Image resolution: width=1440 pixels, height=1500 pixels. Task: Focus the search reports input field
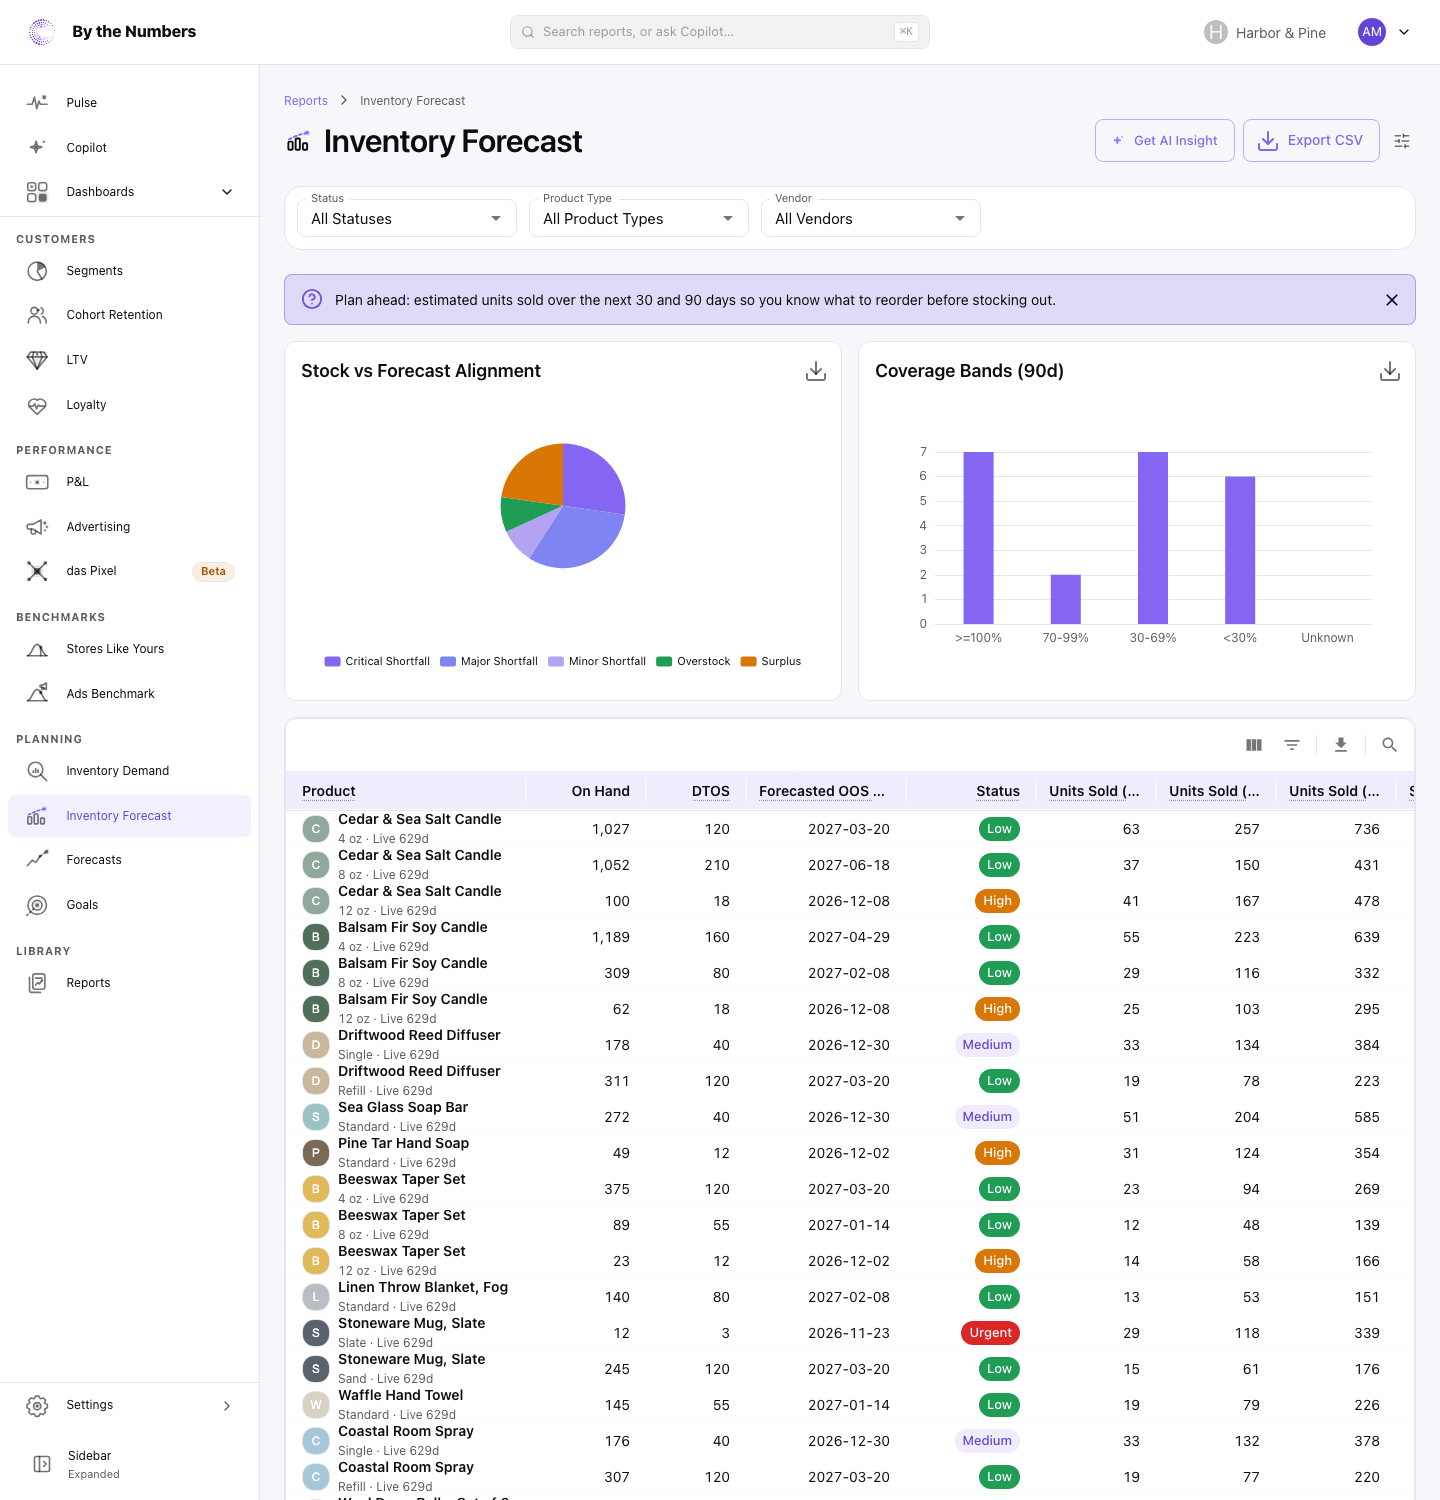(720, 32)
